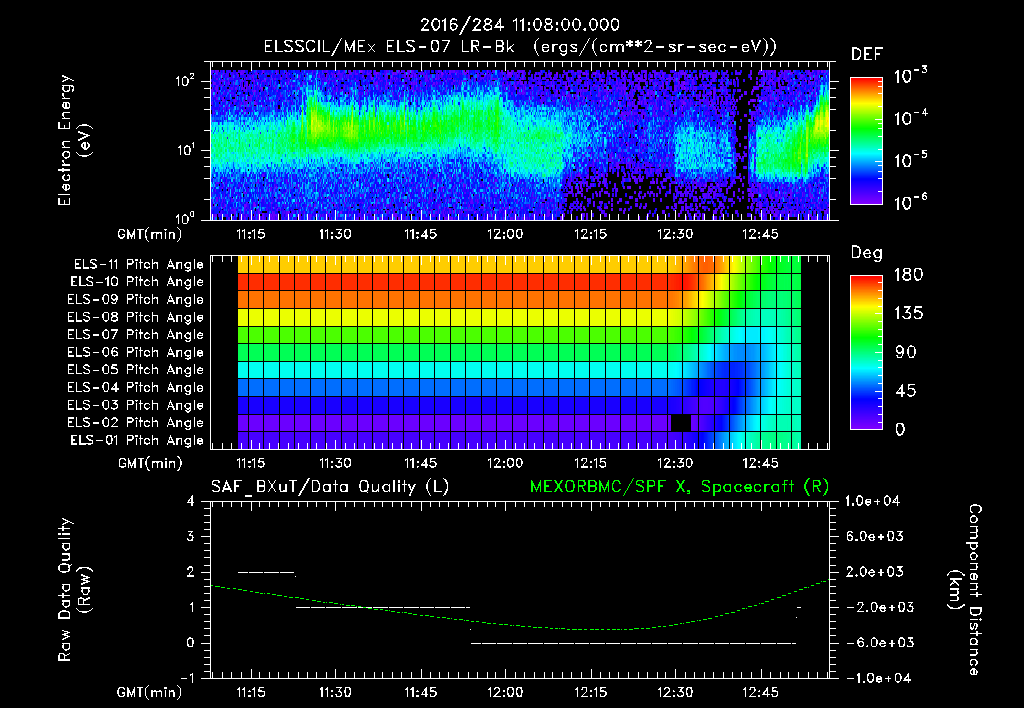Select the "ELS-10 Pitch Angle" row label
This screenshot has height=708, width=1024.
(x=136, y=282)
